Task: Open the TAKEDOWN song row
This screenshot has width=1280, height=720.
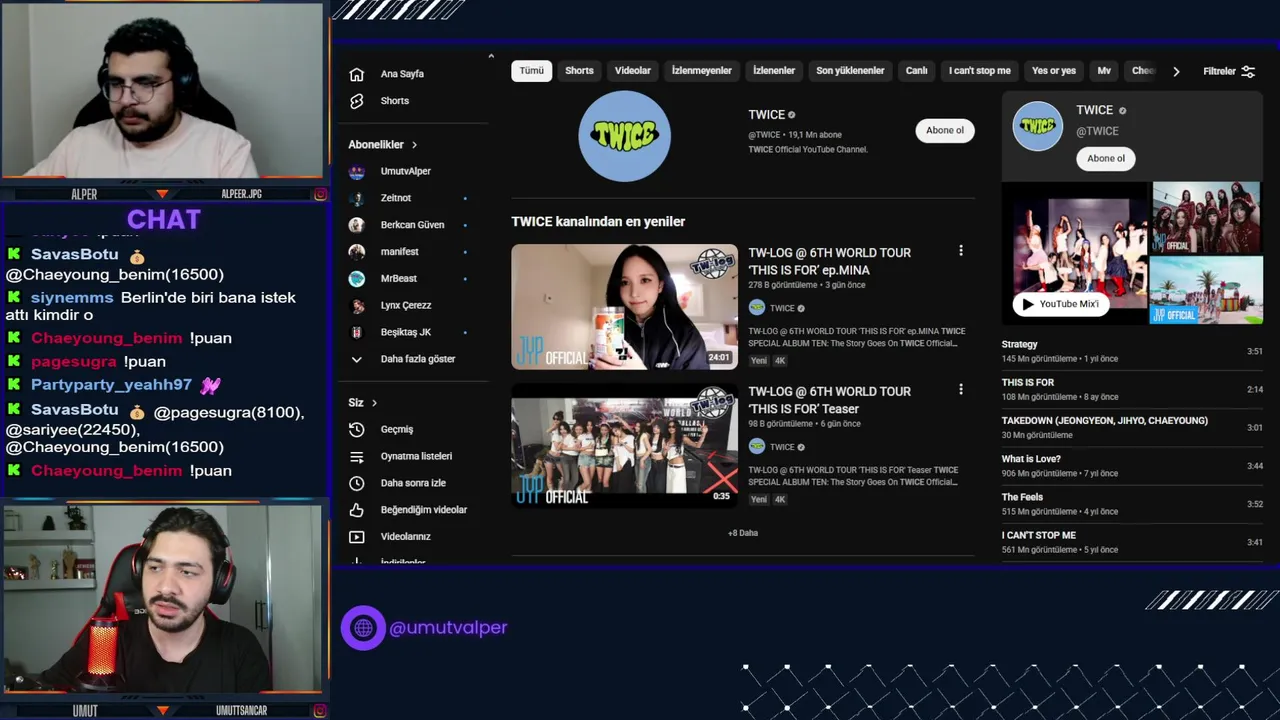Action: click(x=1132, y=427)
